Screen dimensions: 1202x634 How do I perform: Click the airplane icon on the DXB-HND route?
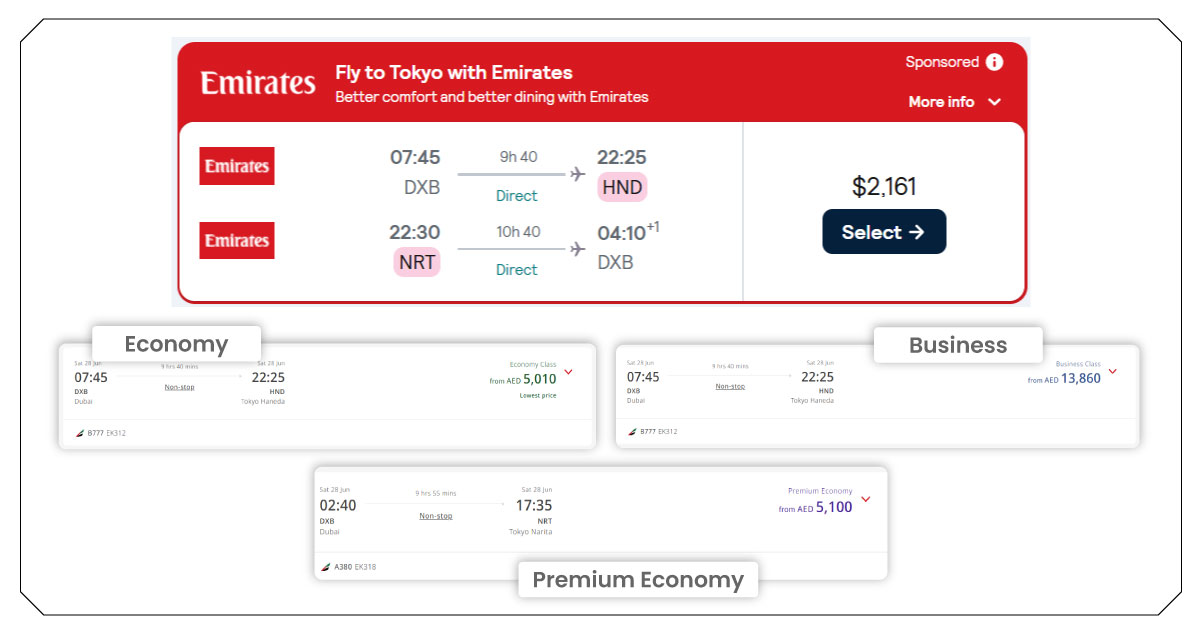click(x=574, y=172)
